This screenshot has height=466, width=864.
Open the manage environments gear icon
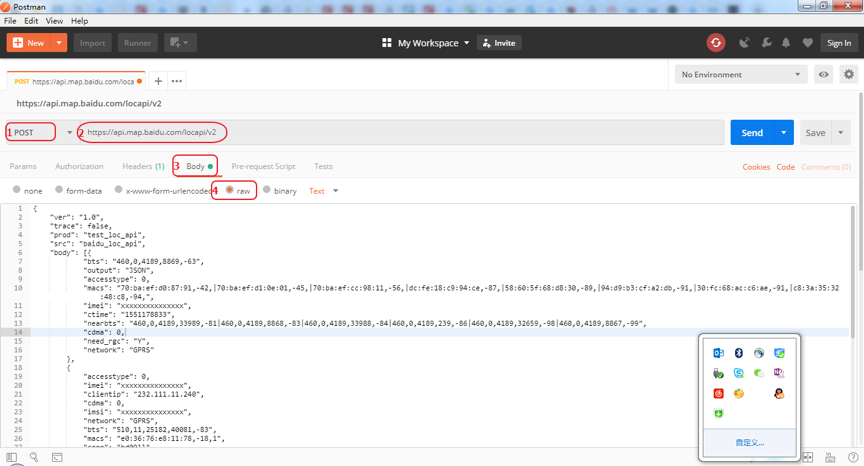(849, 74)
